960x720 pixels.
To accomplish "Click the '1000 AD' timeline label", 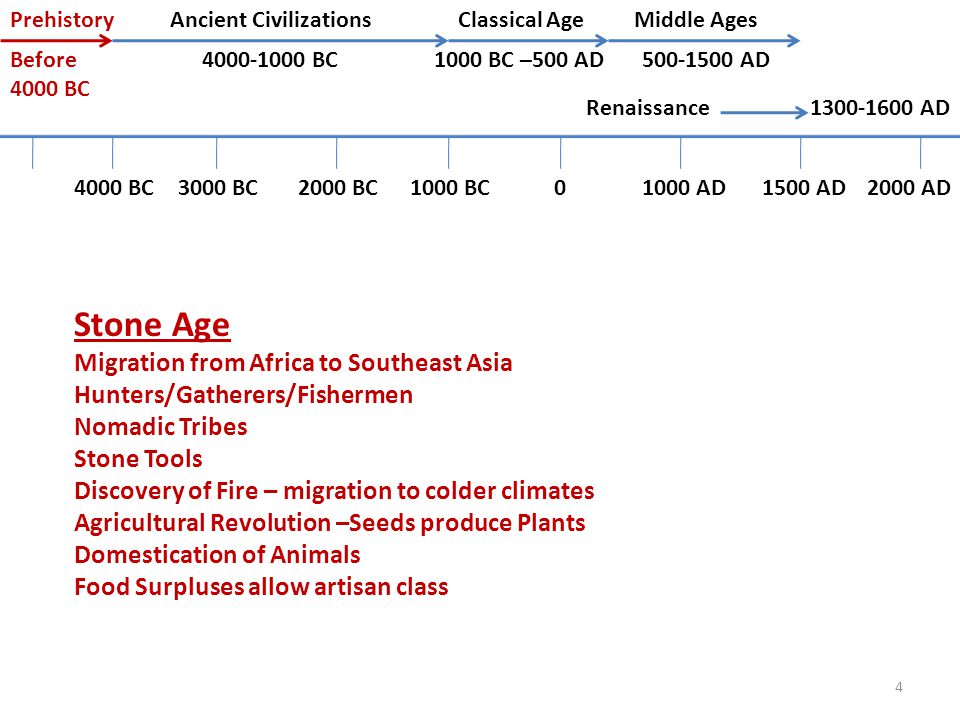I will tap(684, 188).
